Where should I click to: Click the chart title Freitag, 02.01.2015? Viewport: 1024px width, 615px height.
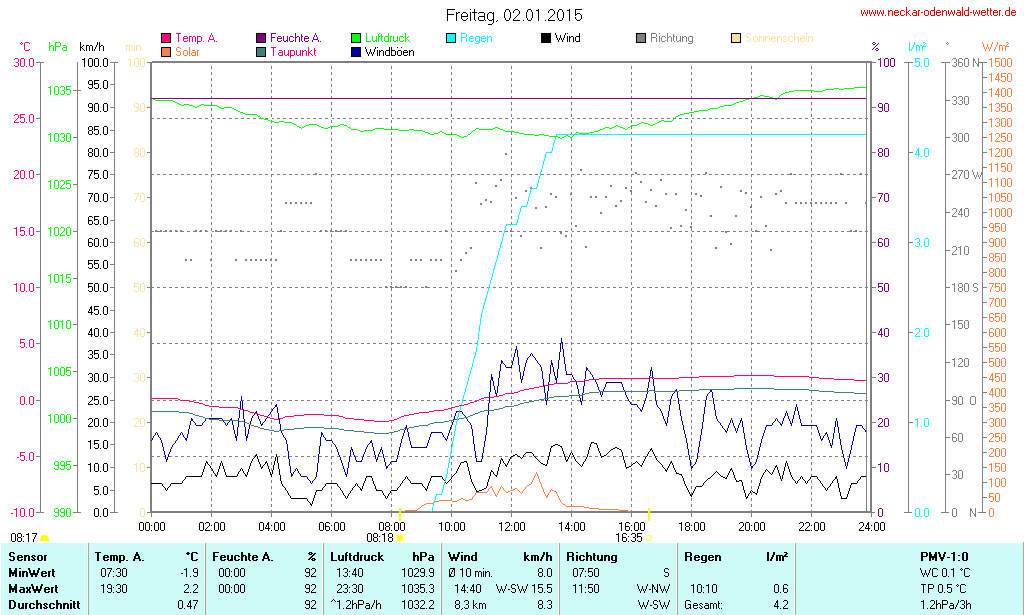(514, 15)
